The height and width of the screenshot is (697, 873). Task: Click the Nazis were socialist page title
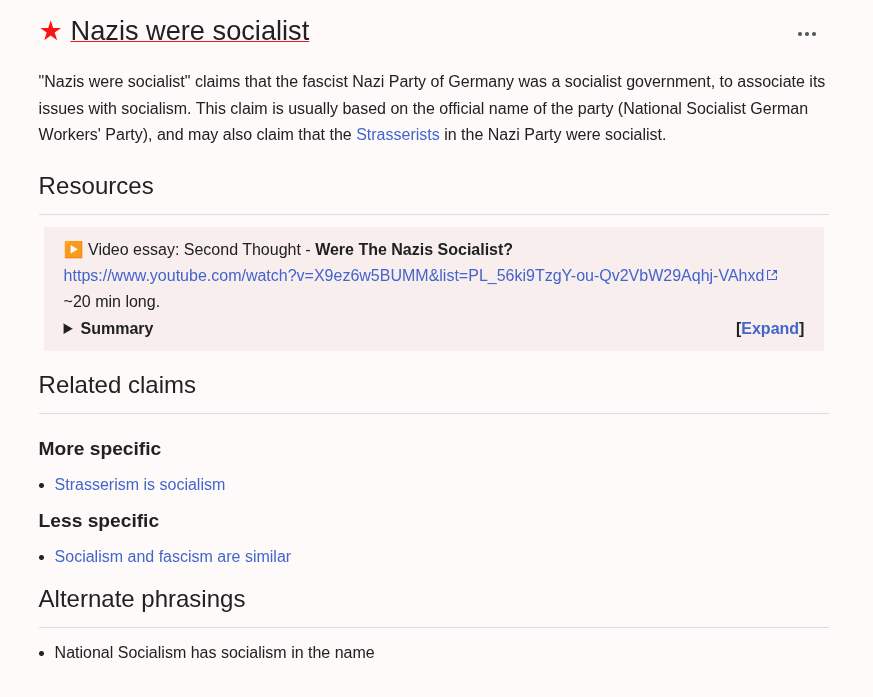pyautogui.click(x=190, y=31)
